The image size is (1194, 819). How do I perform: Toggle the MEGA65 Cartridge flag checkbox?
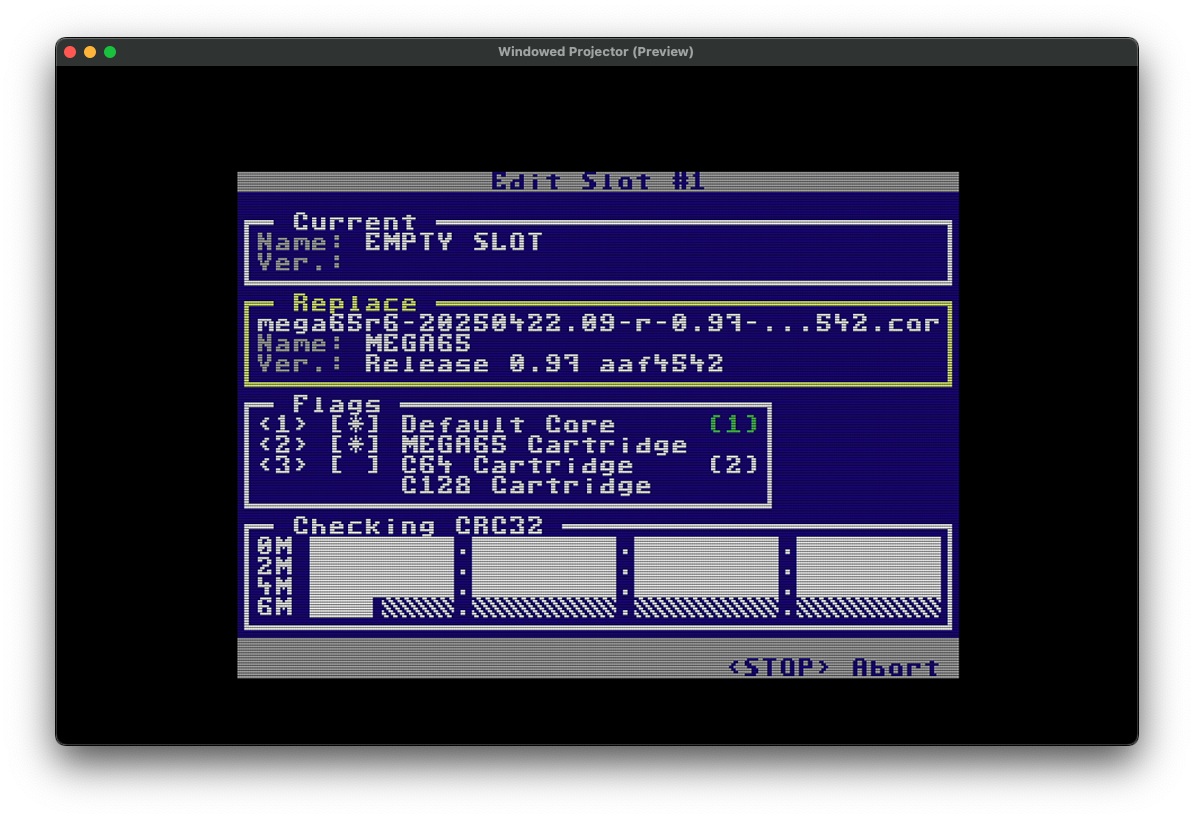pos(355,445)
